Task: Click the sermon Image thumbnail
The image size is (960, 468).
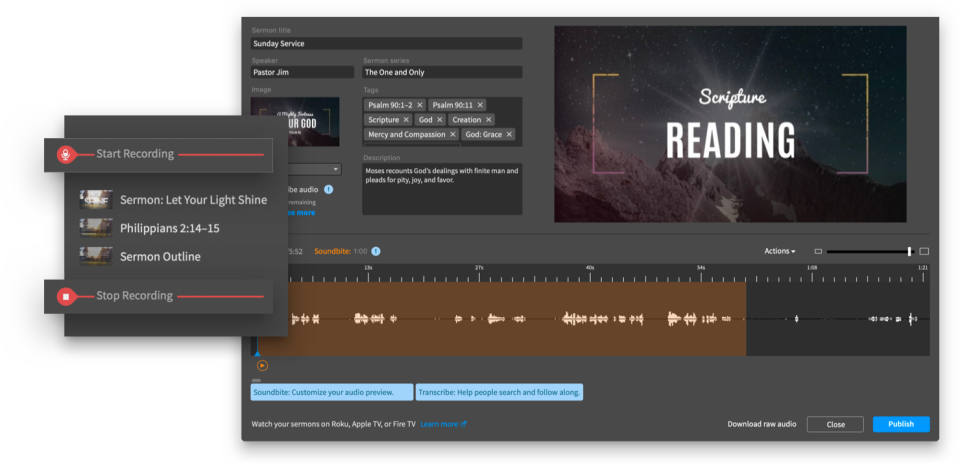Action: pos(294,121)
